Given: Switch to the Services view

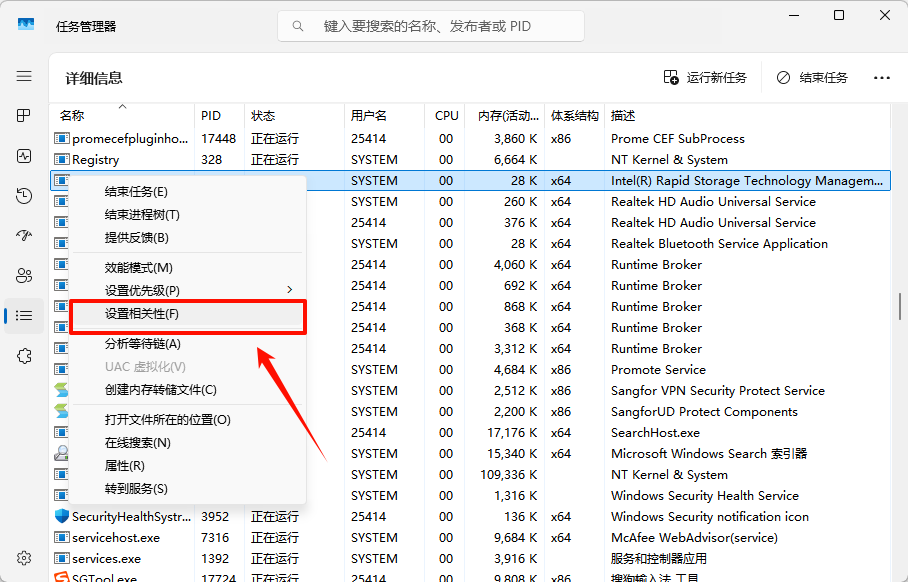Looking at the screenshot, I should 23,355.
